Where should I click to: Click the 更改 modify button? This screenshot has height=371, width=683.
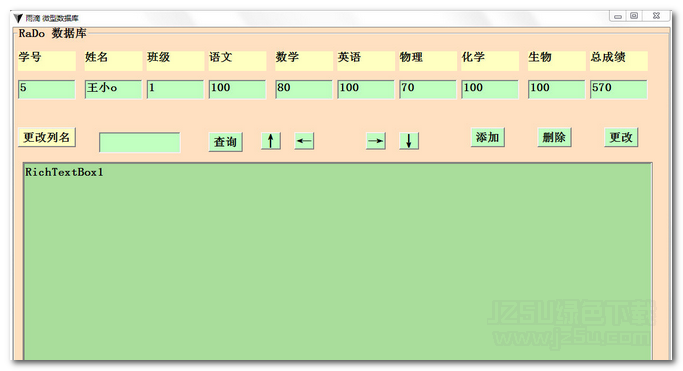621,137
